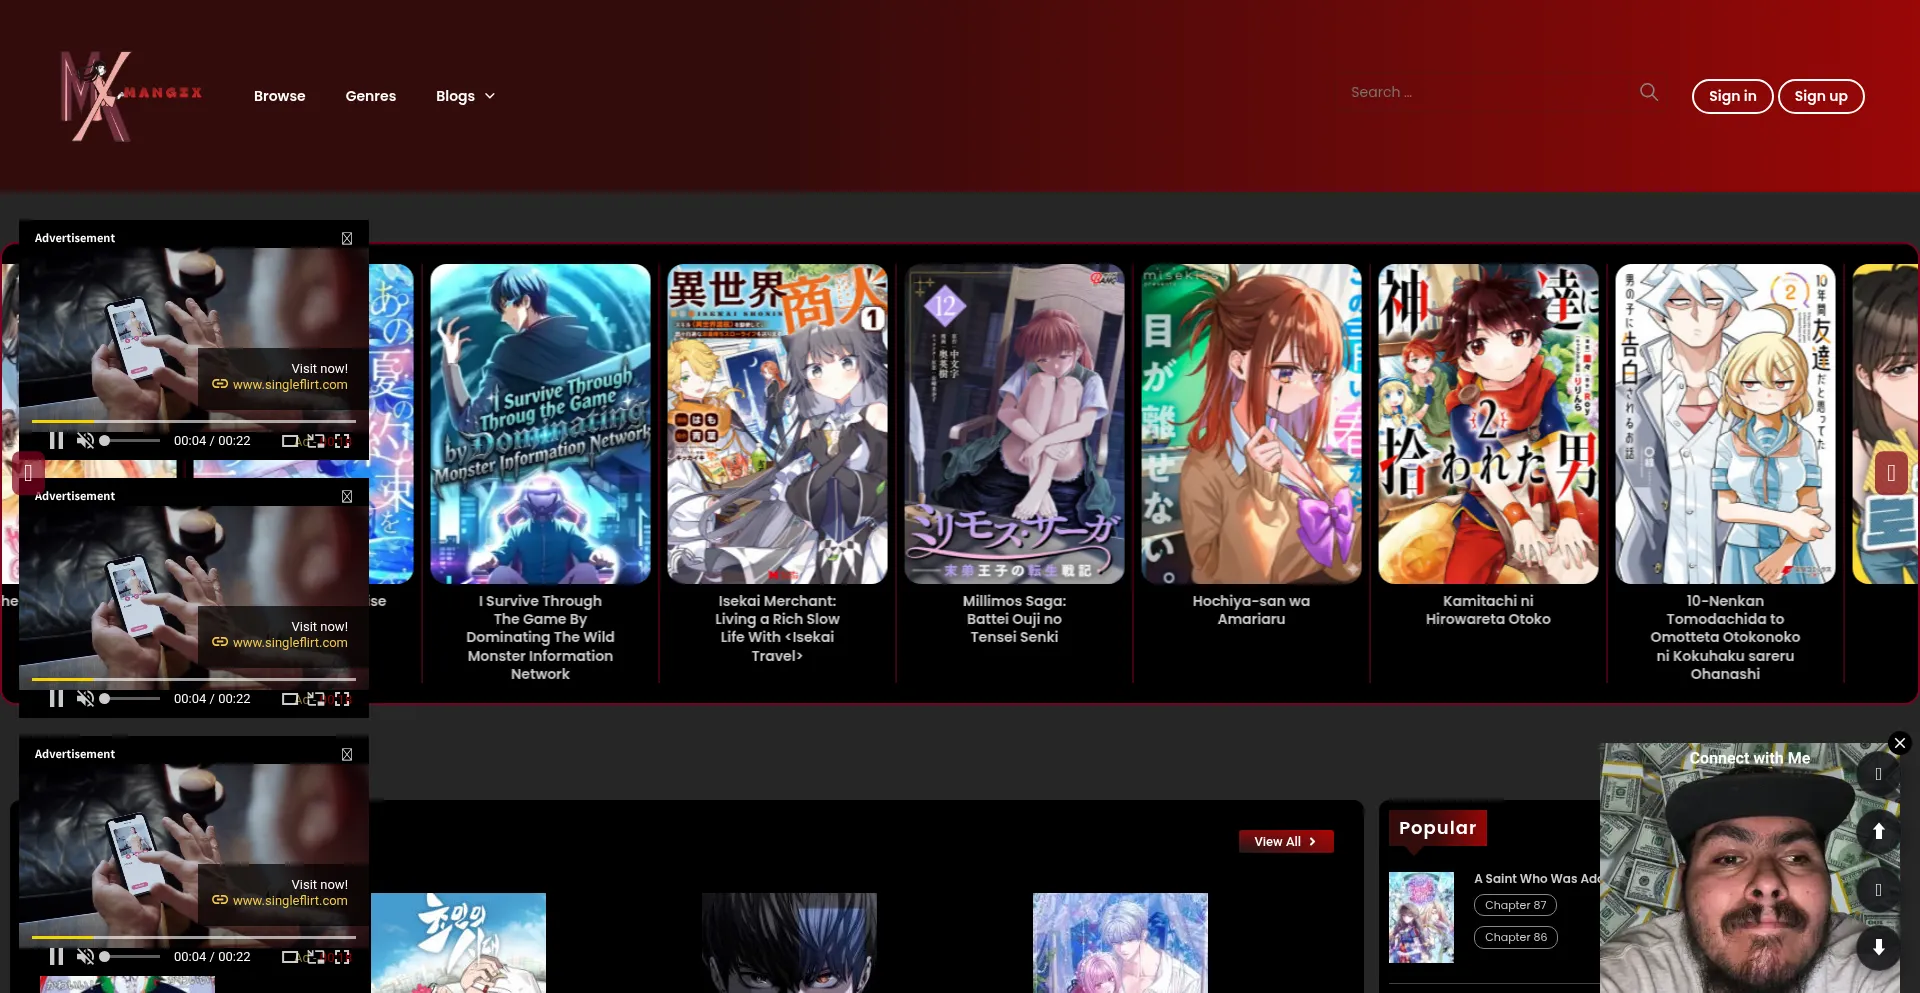Click the down arrow on Connect widget

(x=1878, y=947)
